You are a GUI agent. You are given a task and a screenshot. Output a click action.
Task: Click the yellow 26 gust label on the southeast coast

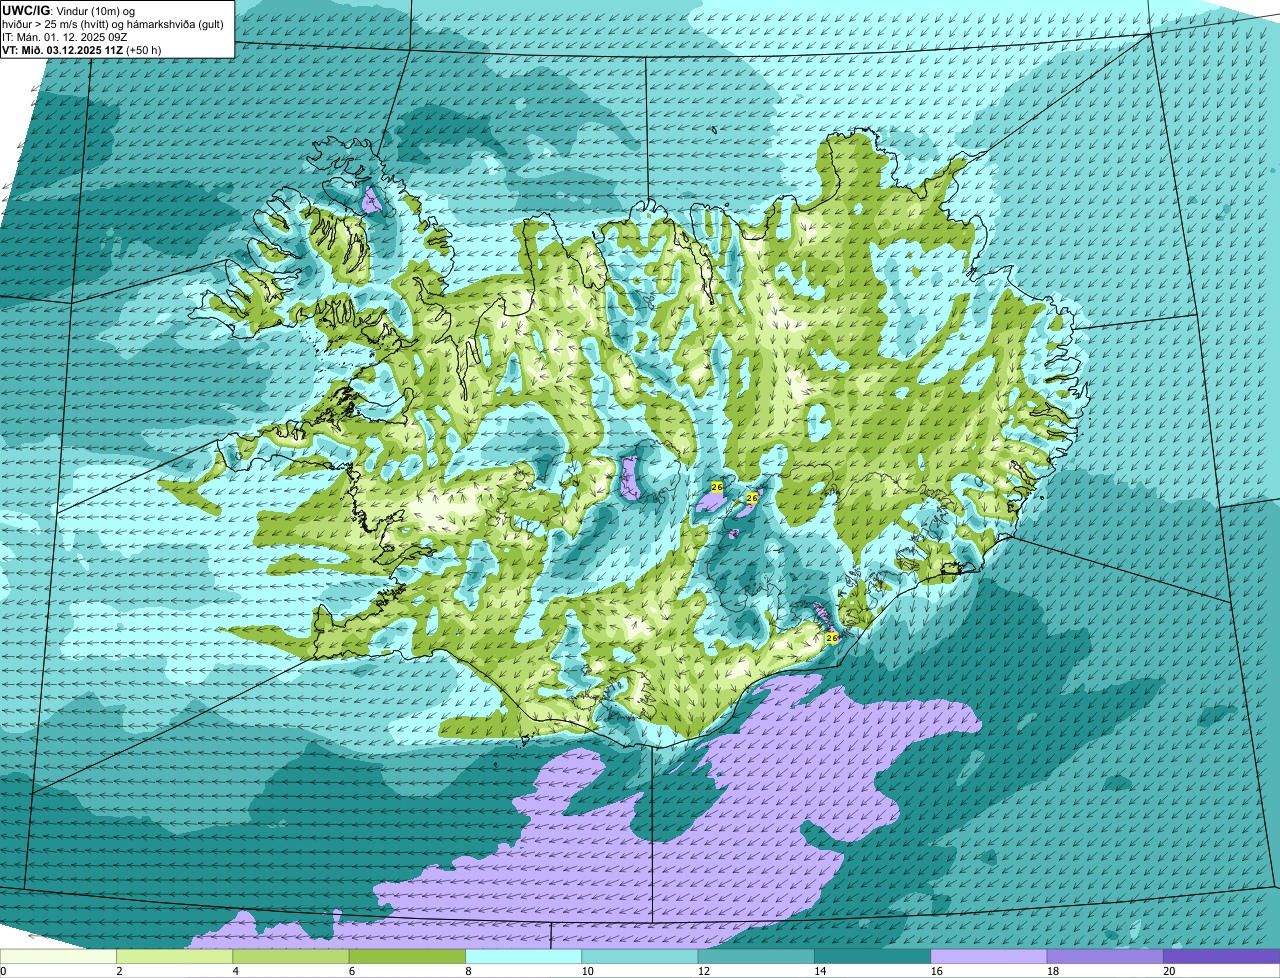(x=832, y=637)
